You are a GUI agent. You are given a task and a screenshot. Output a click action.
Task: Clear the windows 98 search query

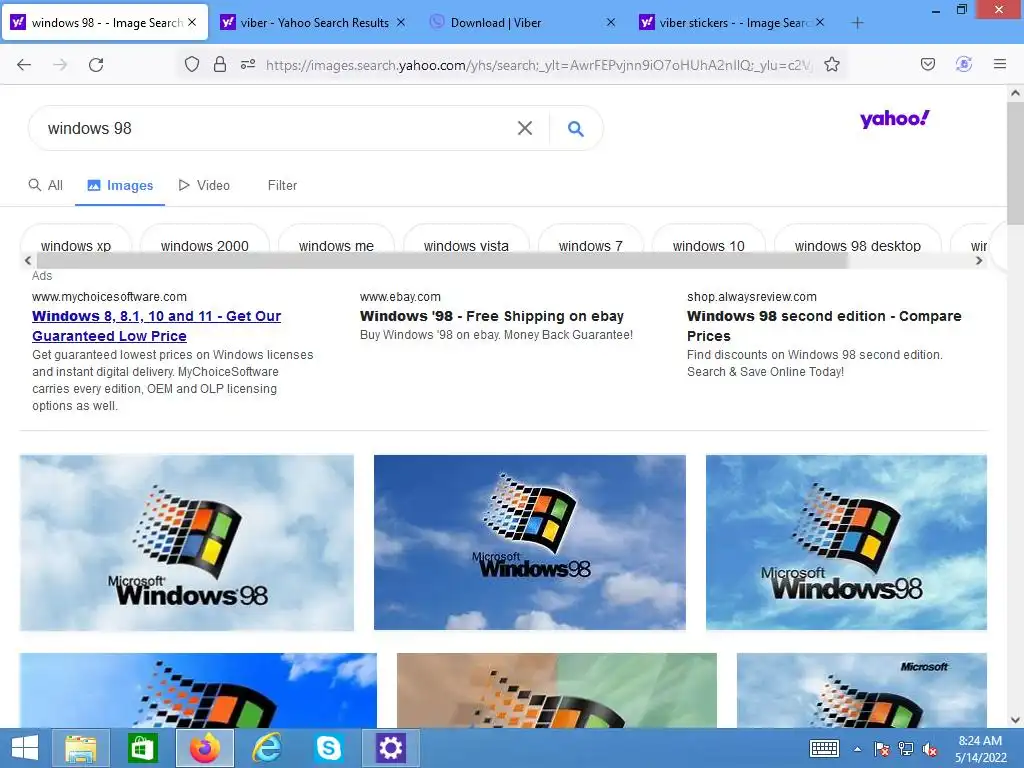(x=524, y=128)
